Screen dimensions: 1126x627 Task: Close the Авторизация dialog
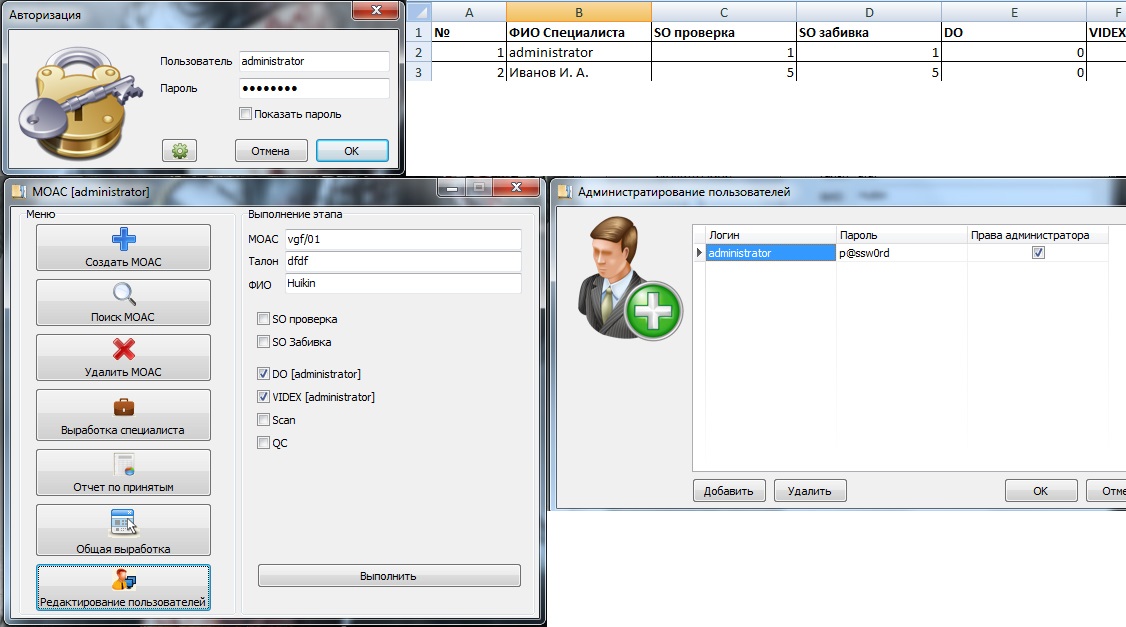point(376,11)
